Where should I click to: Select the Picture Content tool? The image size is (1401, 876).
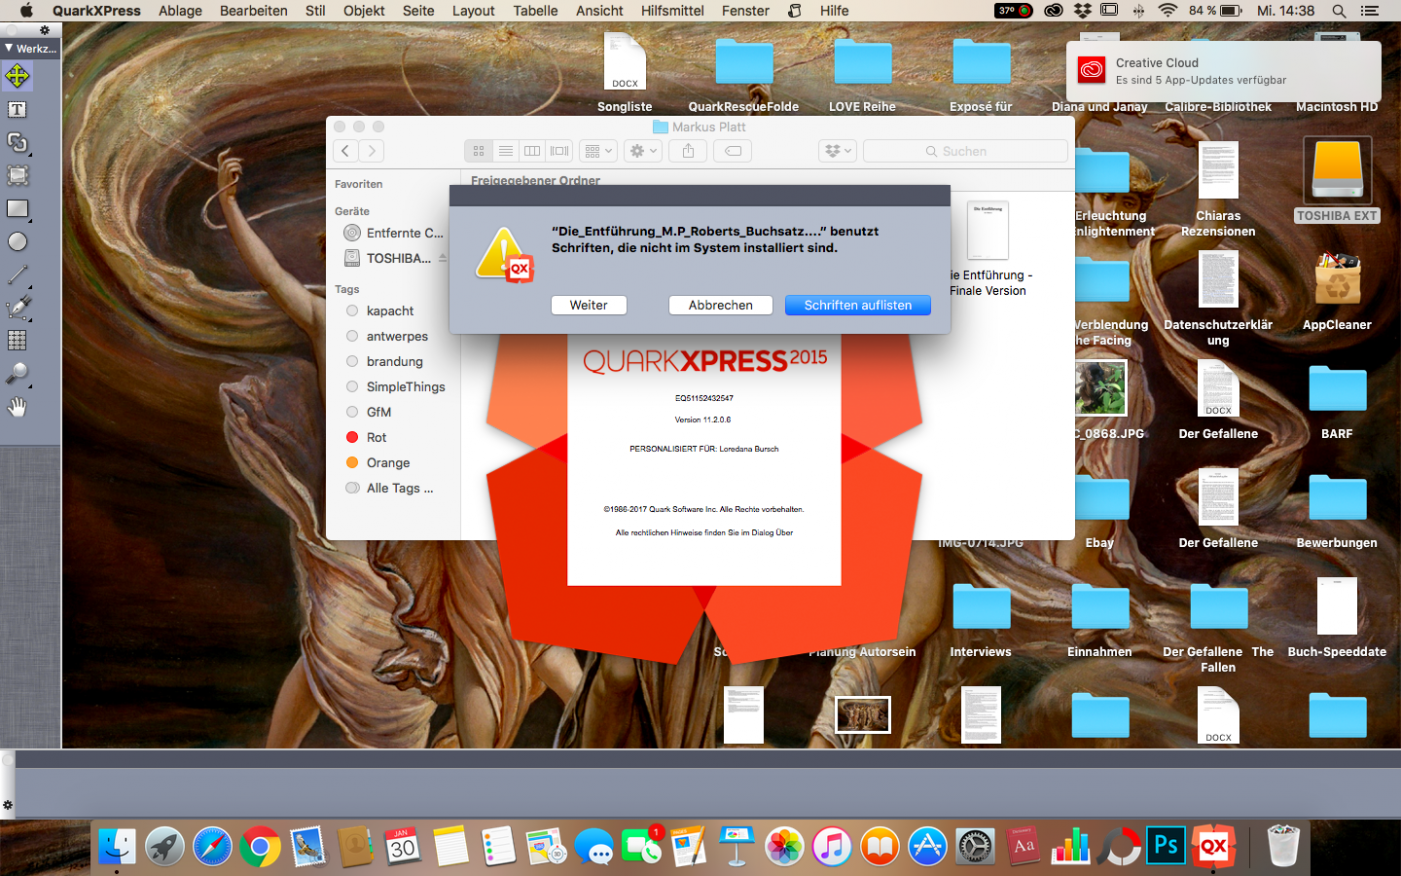pyautogui.click(x=17, y=175)
